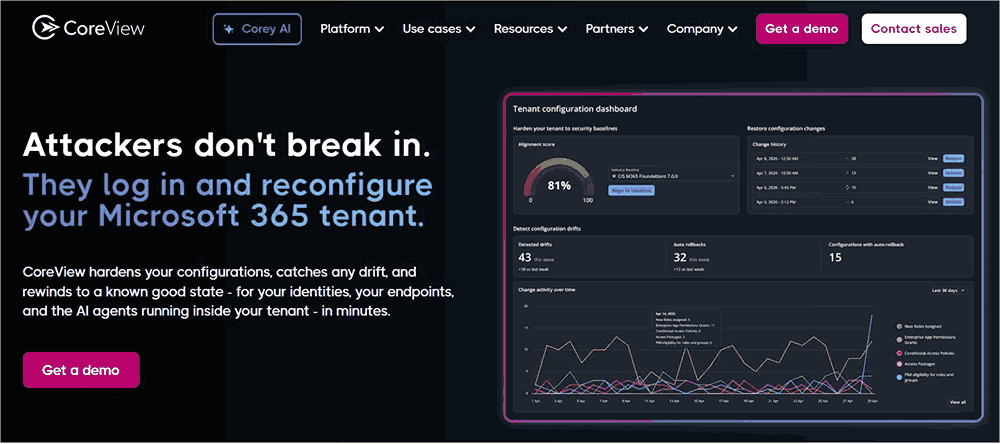Expand the Use cases dropdown
The height and width of the screenshot is (444, 1000).
pyautogui.click(x=439, y=29)
